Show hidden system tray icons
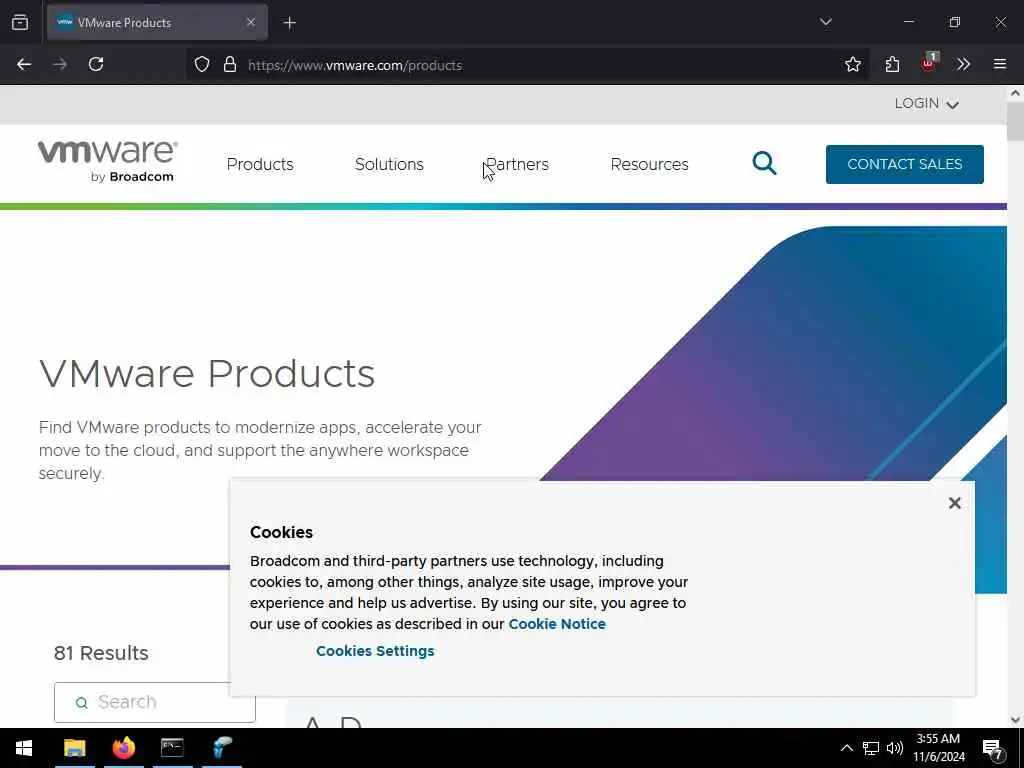This screenshot has width=1024, height=768. [x=846, y=748]
